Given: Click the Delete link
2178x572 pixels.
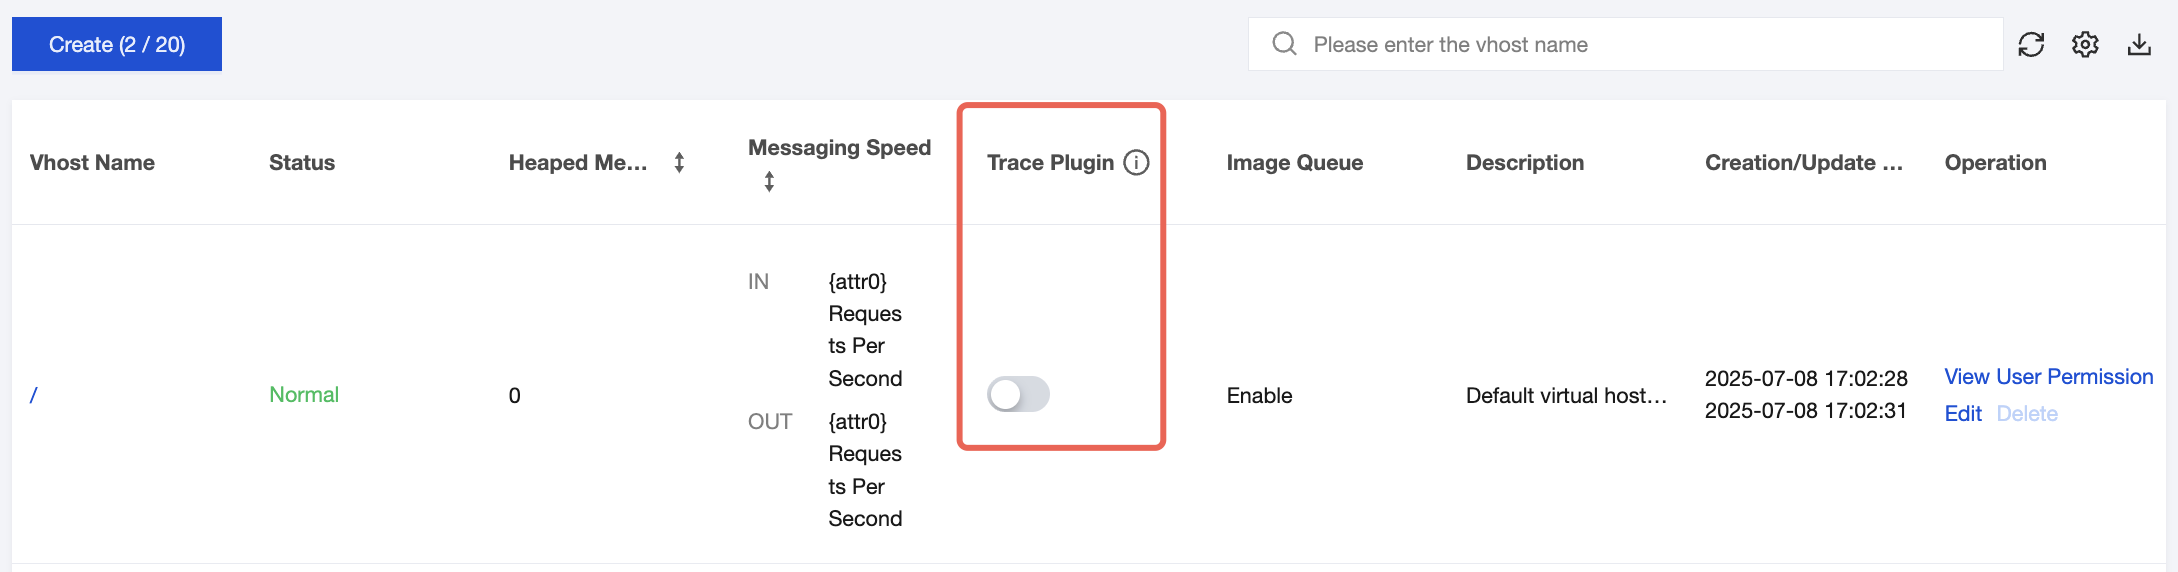Looking at the screenshot, I should pyautogui.click(x=2027, y=414).
